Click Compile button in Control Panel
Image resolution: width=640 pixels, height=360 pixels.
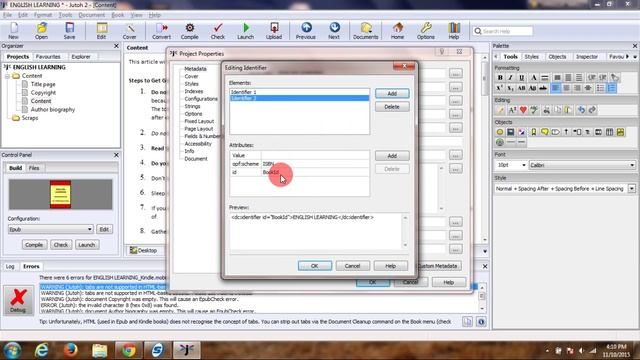click(x=33, y=245)
